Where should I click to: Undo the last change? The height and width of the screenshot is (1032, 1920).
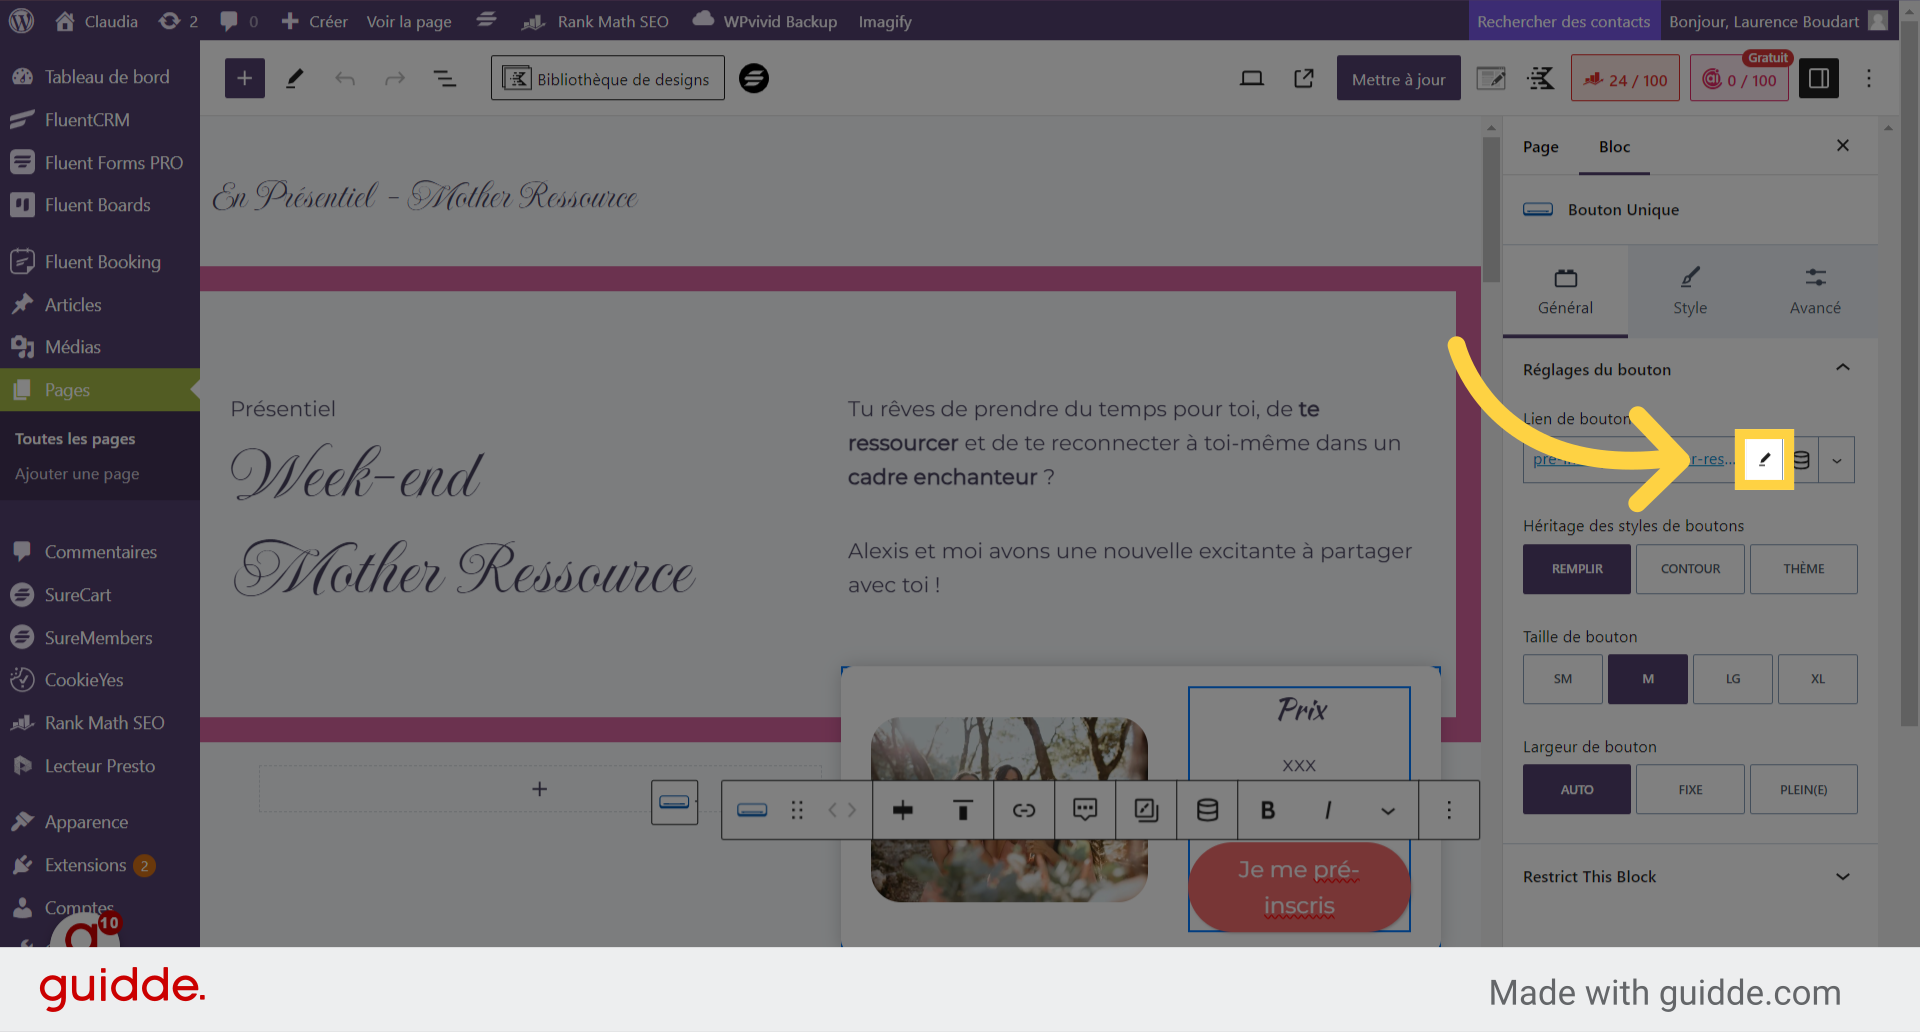pos(345,79)
